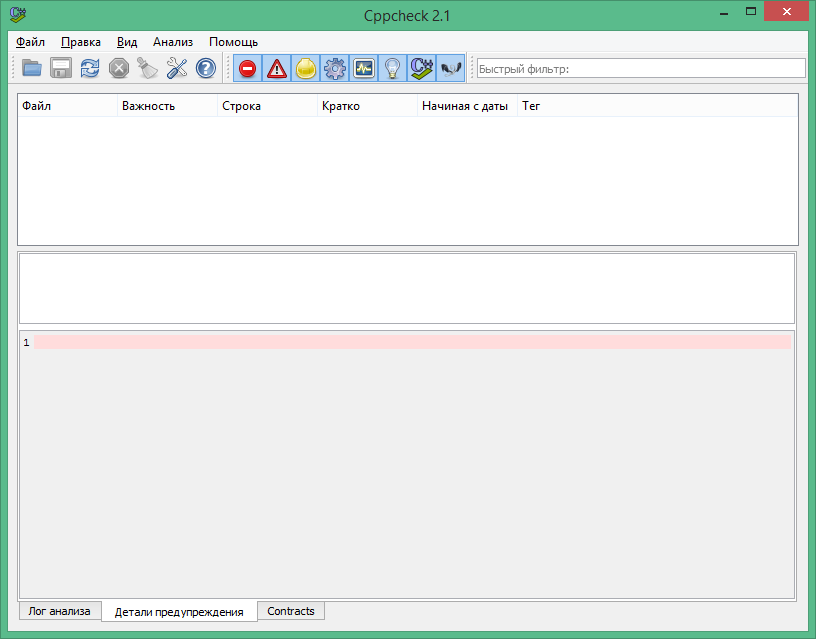Switch to the Contracts tab
816x639 pixels.
coord(290,610)
